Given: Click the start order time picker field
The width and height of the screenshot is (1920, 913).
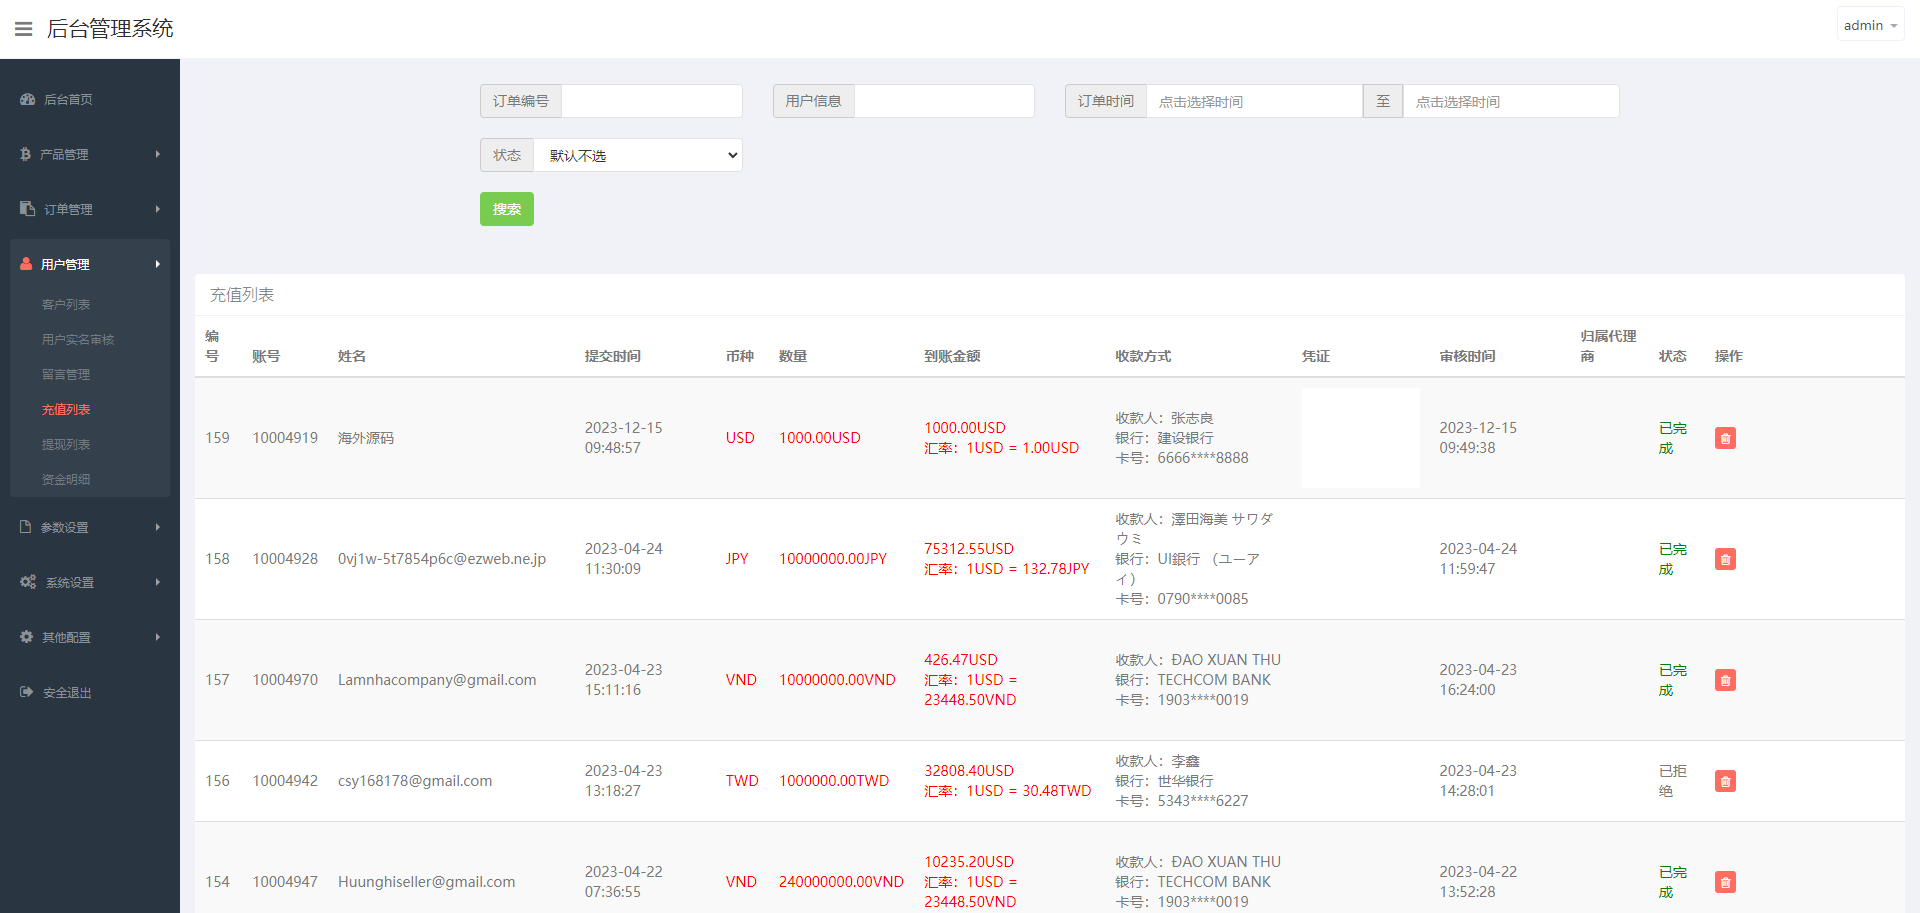Looking at the screenshot, I should (x=1254, y=101).
